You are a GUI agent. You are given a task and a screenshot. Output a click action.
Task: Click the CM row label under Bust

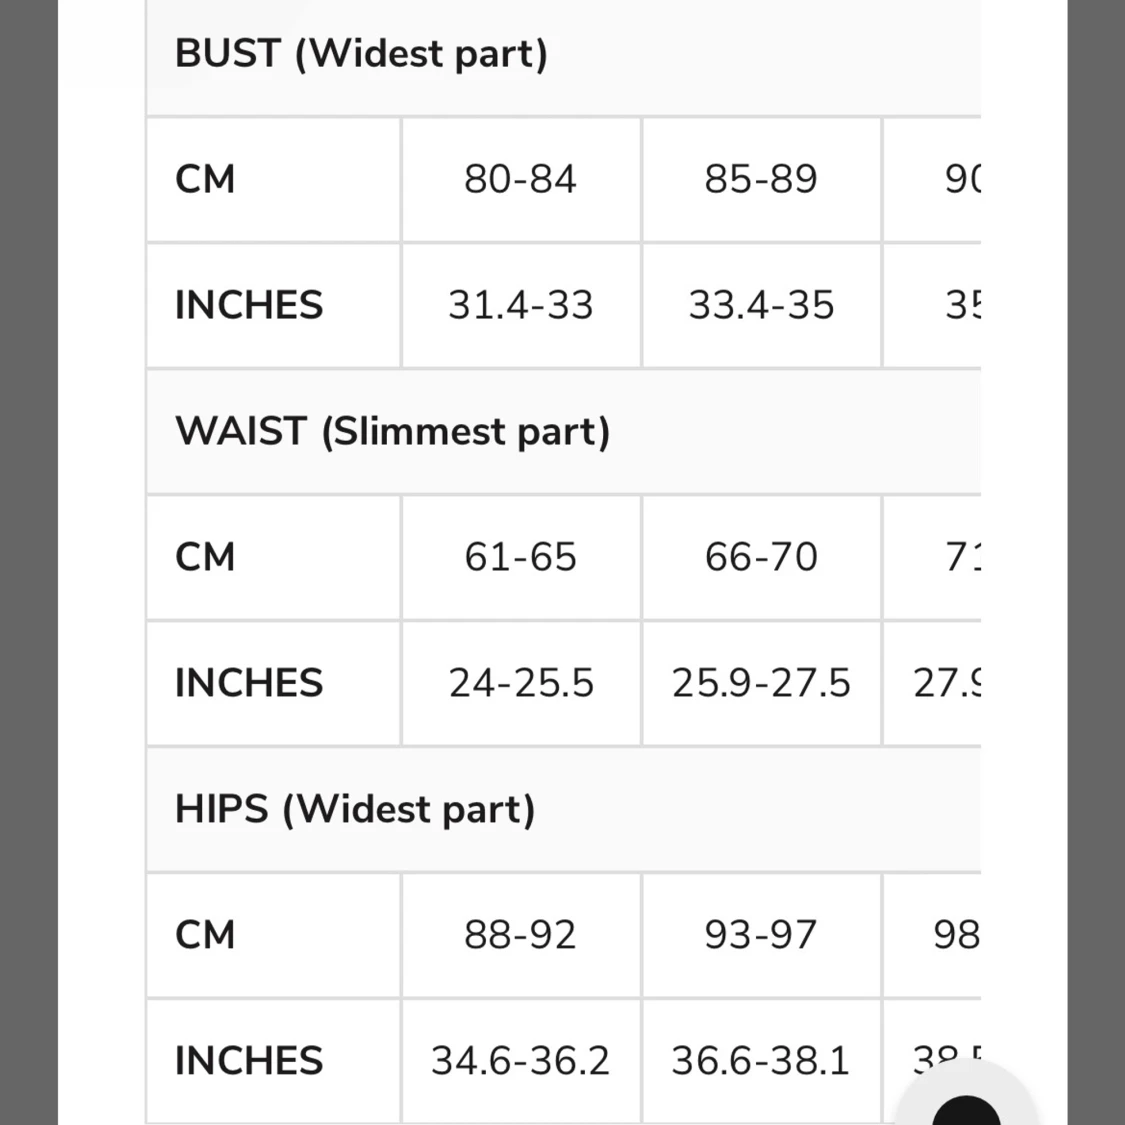point(205,180)
